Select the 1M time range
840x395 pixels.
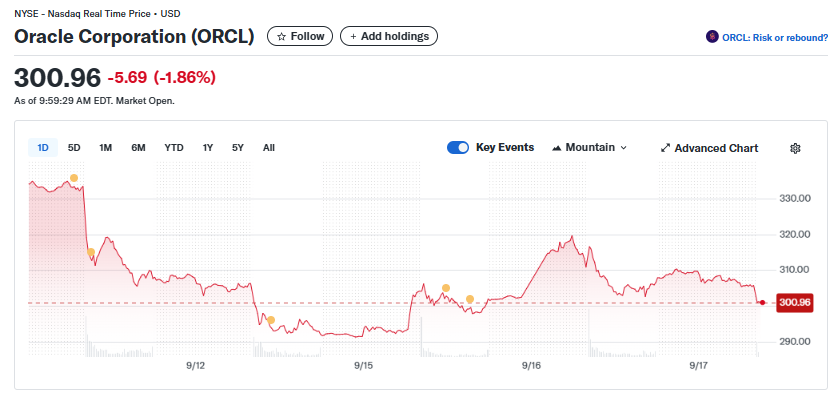click(106, 147)
